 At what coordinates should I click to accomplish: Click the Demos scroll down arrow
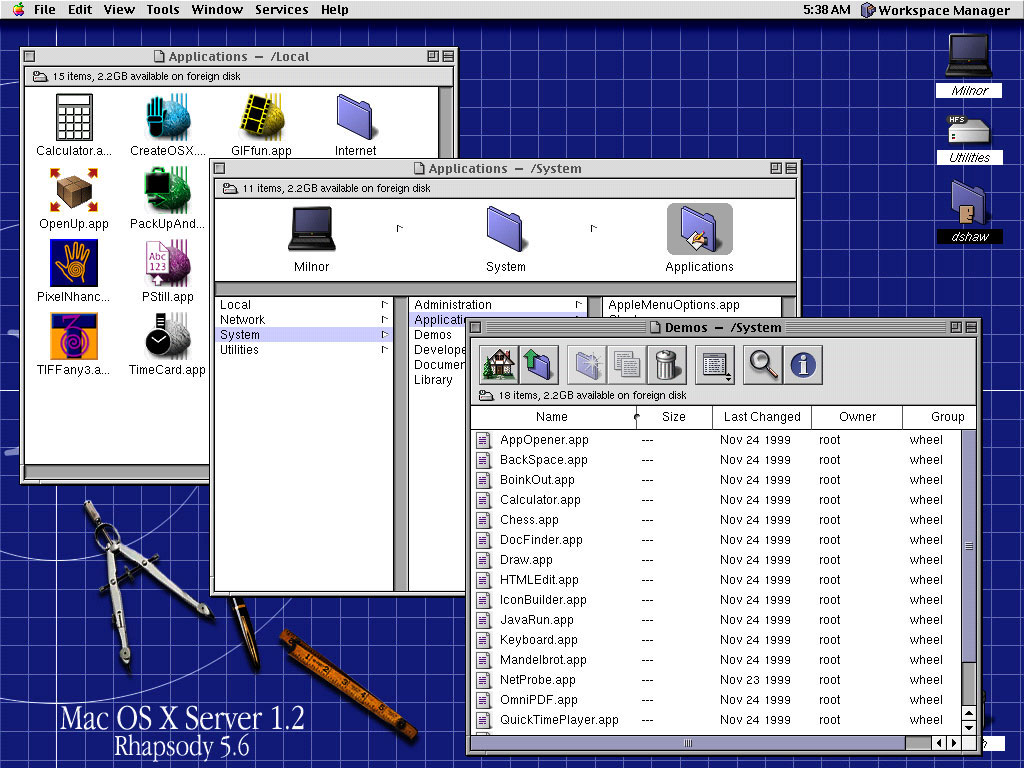click(x=969, y=728)
